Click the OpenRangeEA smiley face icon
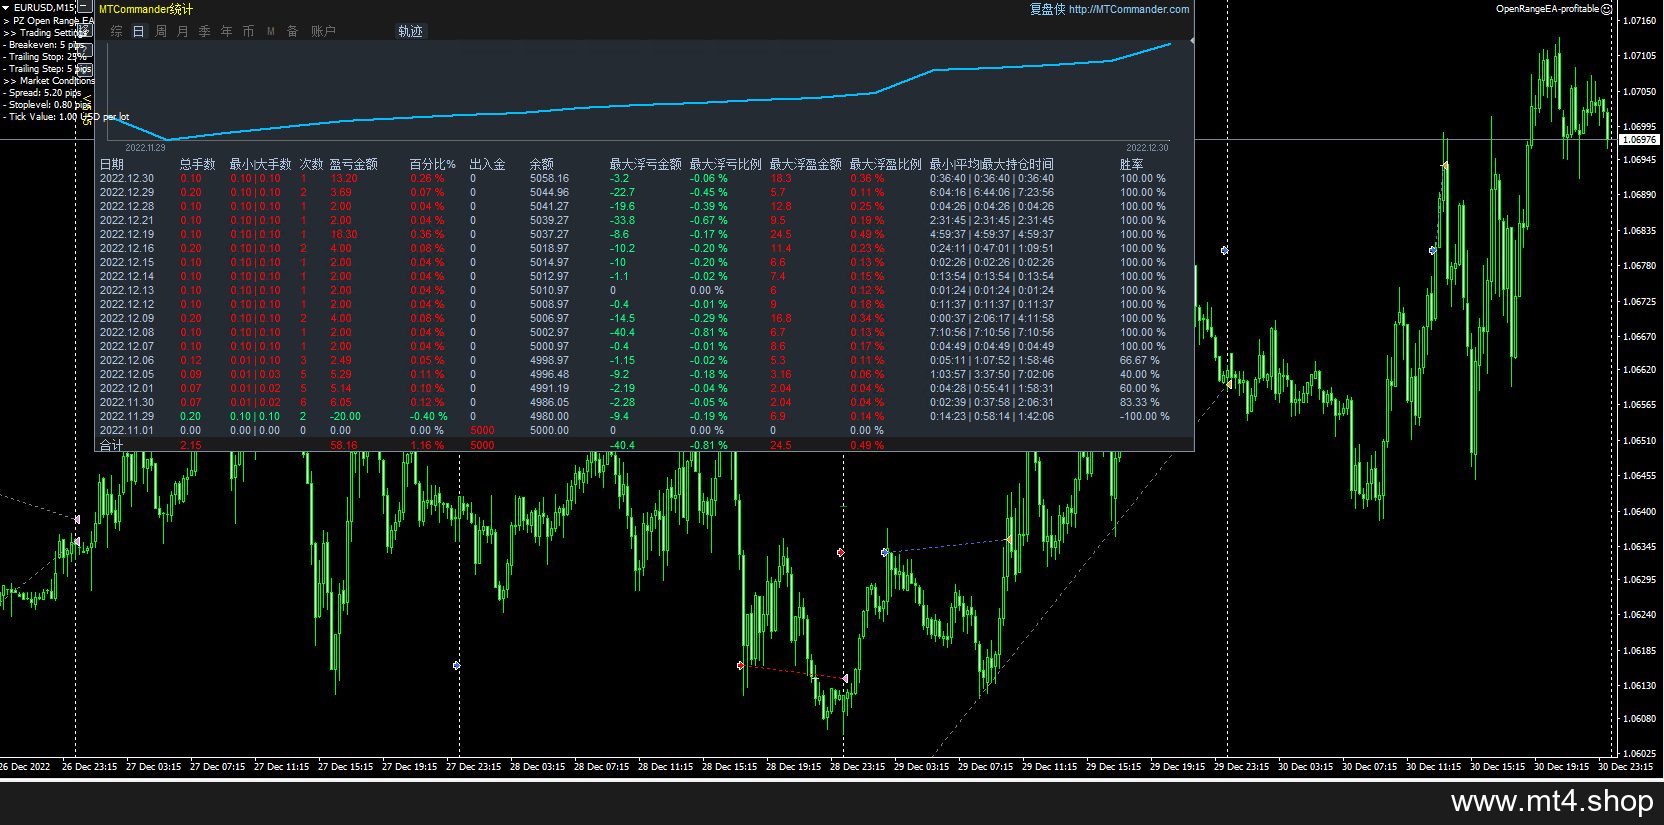This screenshot has width=1664, height=825. 1607,9
